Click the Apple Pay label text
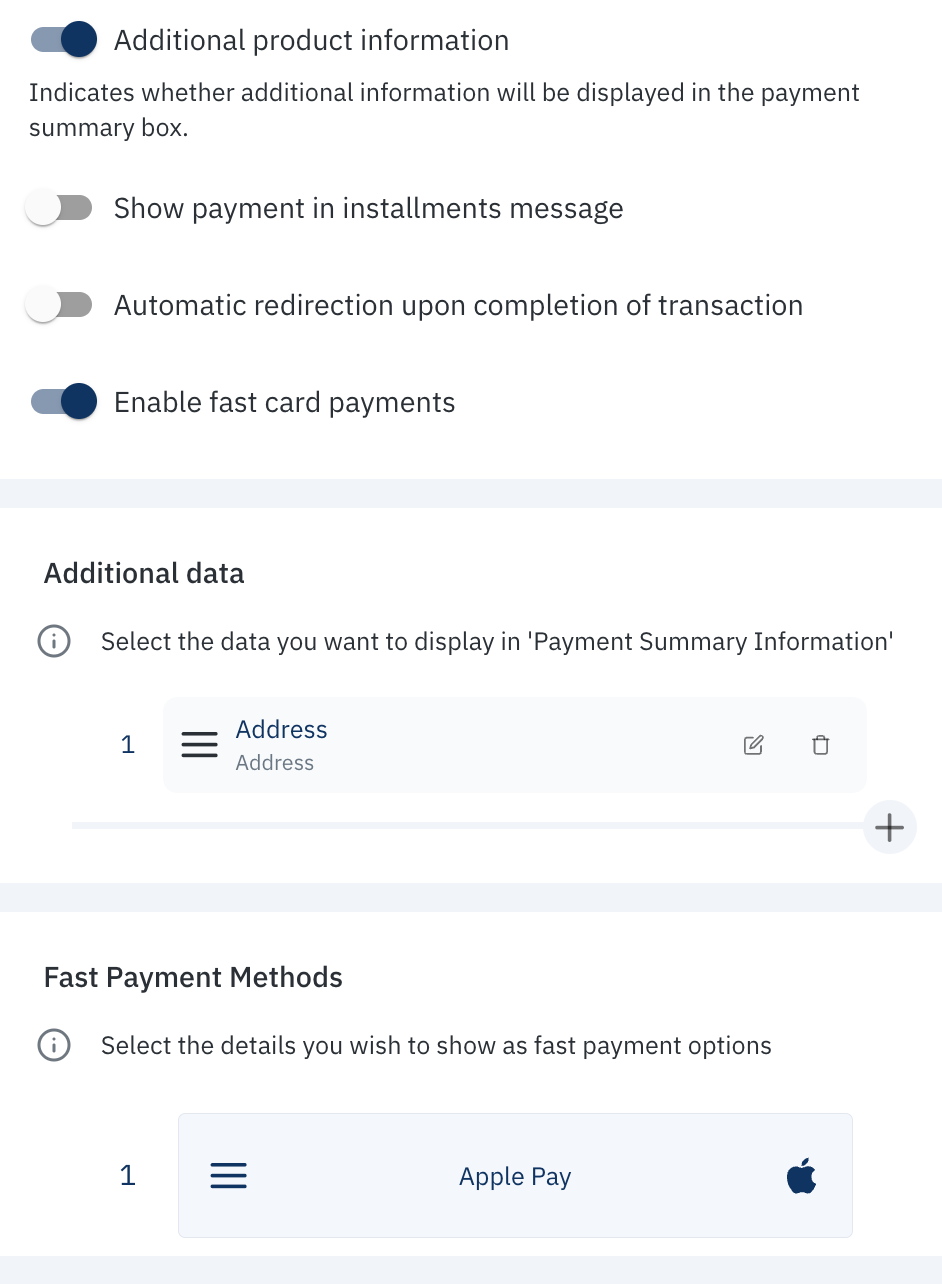Image resolution: width=942 pixels, height=1284 pixels. (x=515, y=1177)
